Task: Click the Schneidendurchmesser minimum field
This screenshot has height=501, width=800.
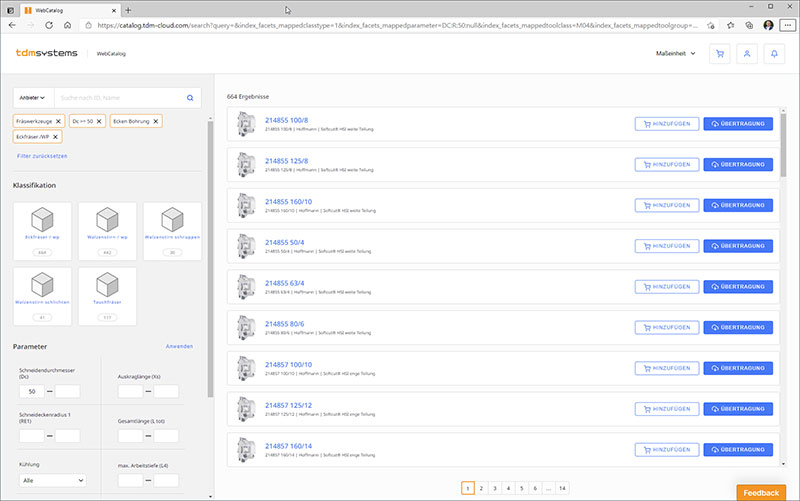Action: (32, 392)
